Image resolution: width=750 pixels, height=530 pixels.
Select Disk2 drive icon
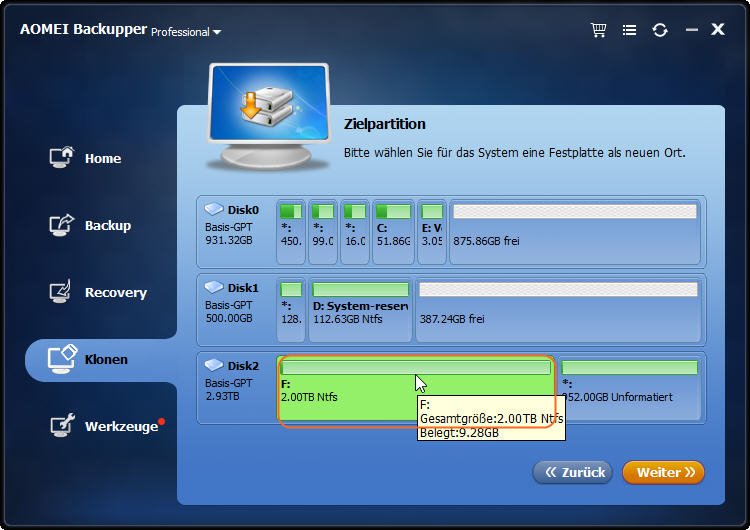coord(214,365)
